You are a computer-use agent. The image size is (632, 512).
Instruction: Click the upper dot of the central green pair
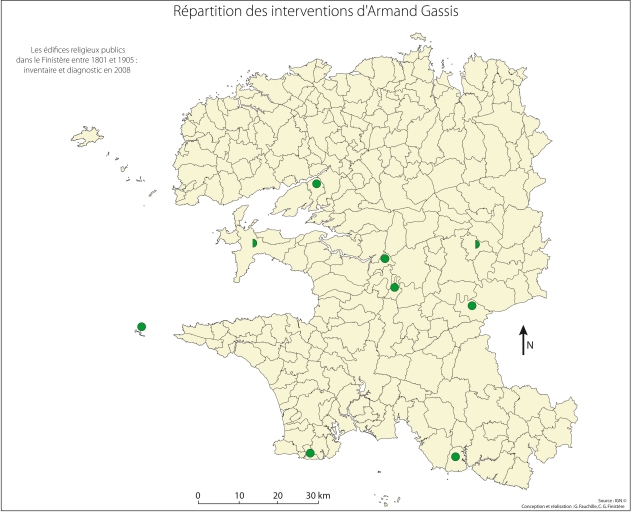point(385,259)
